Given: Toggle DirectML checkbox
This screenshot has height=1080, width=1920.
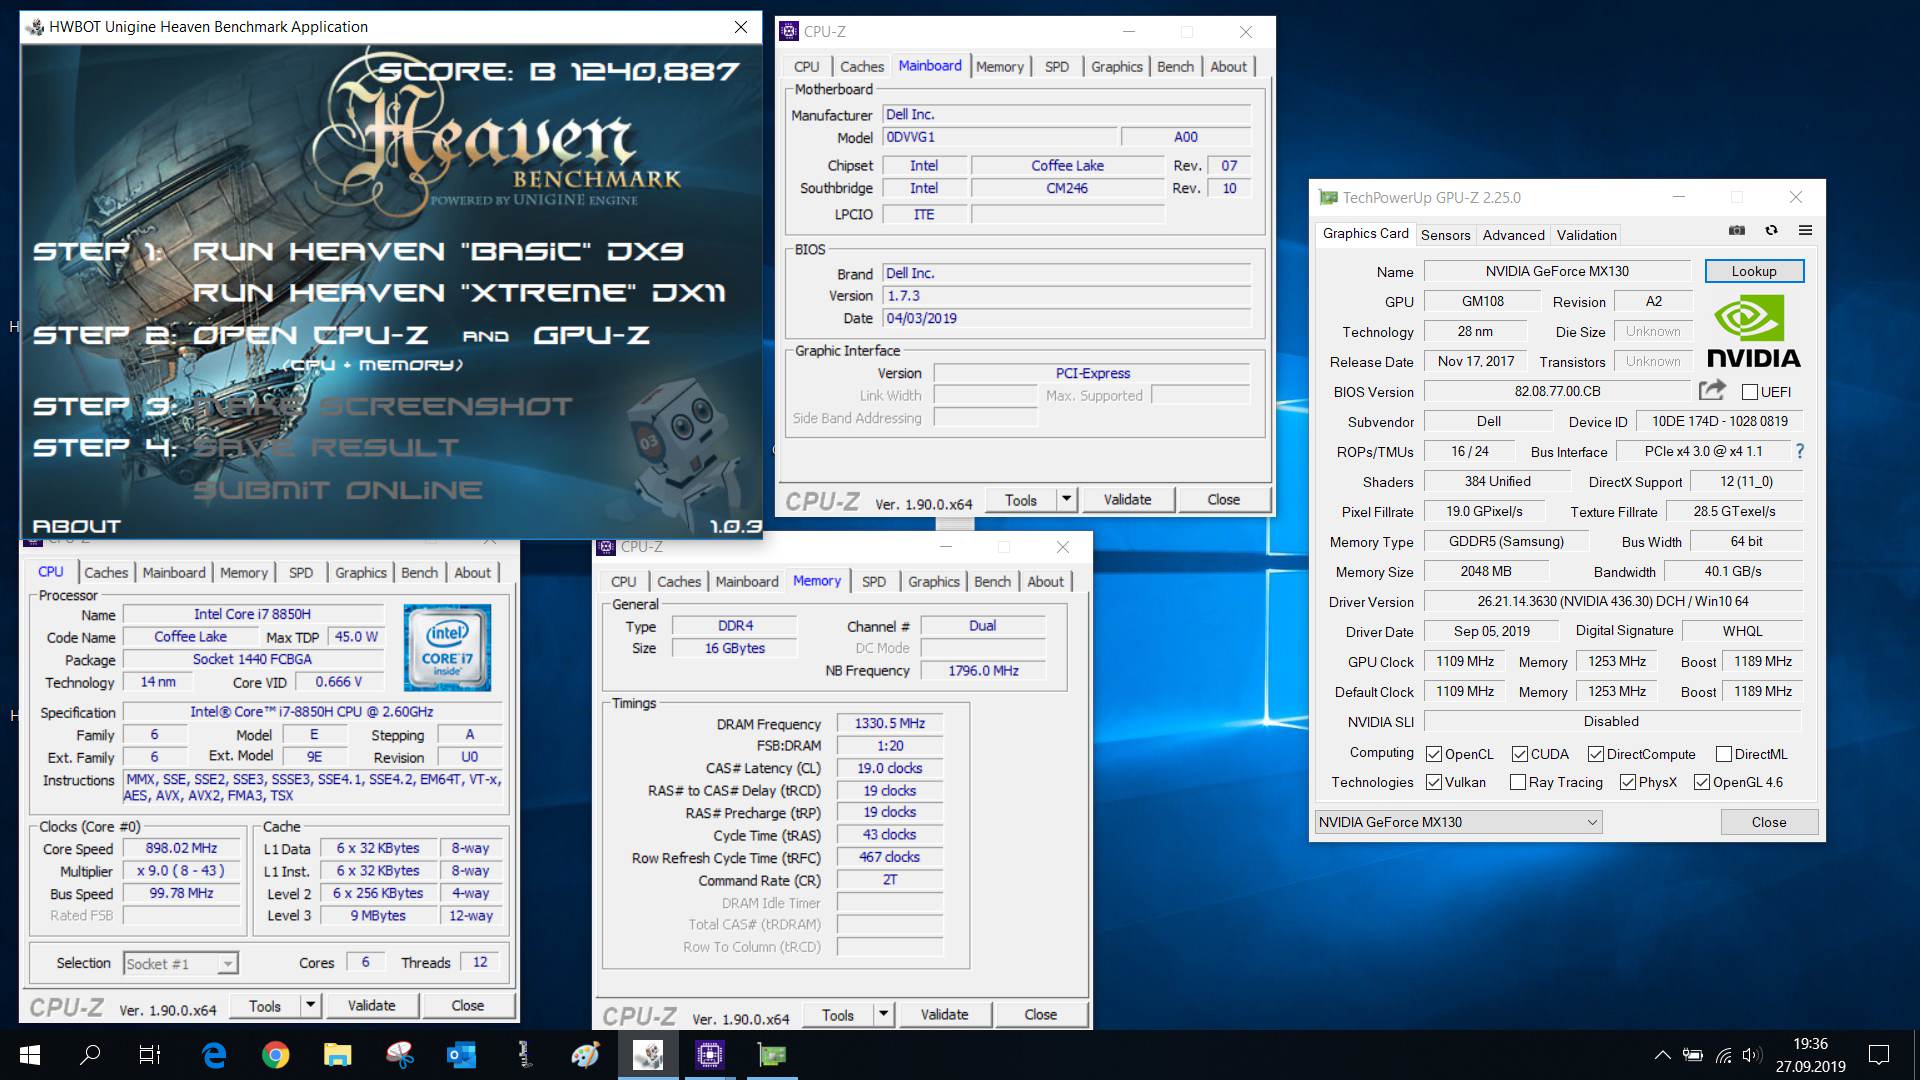Looking at the screenshot, I should (x=1724, y=754).
